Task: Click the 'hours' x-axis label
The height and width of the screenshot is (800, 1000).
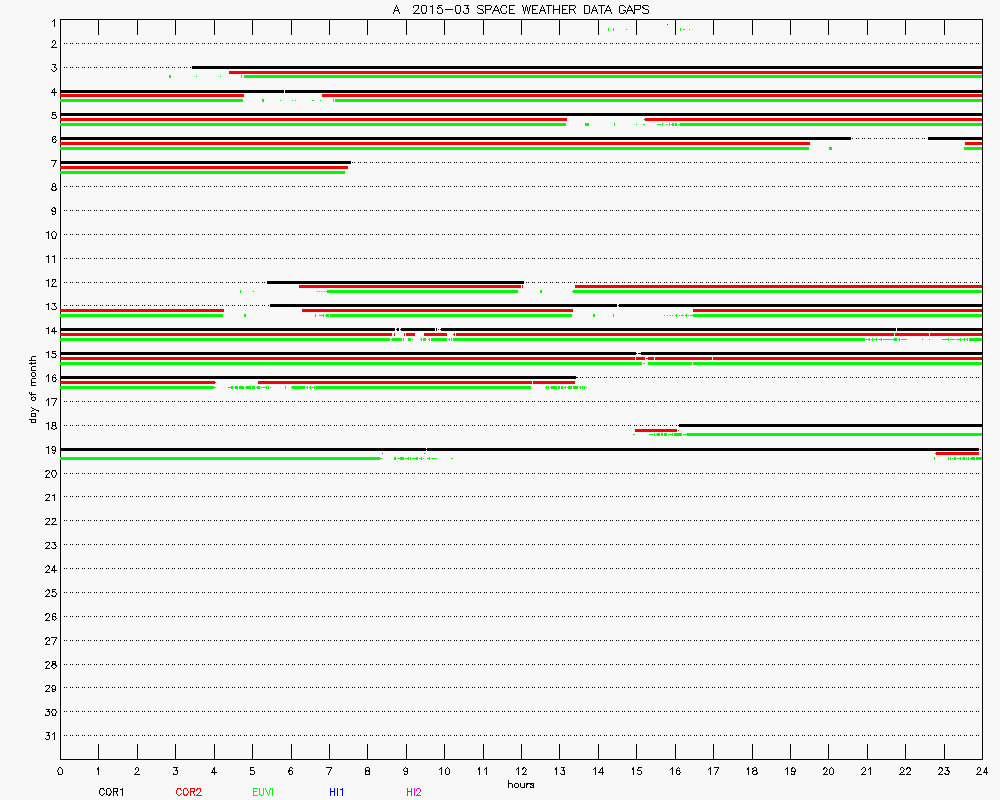Action: pyautogui.click(x=520, y=784)
